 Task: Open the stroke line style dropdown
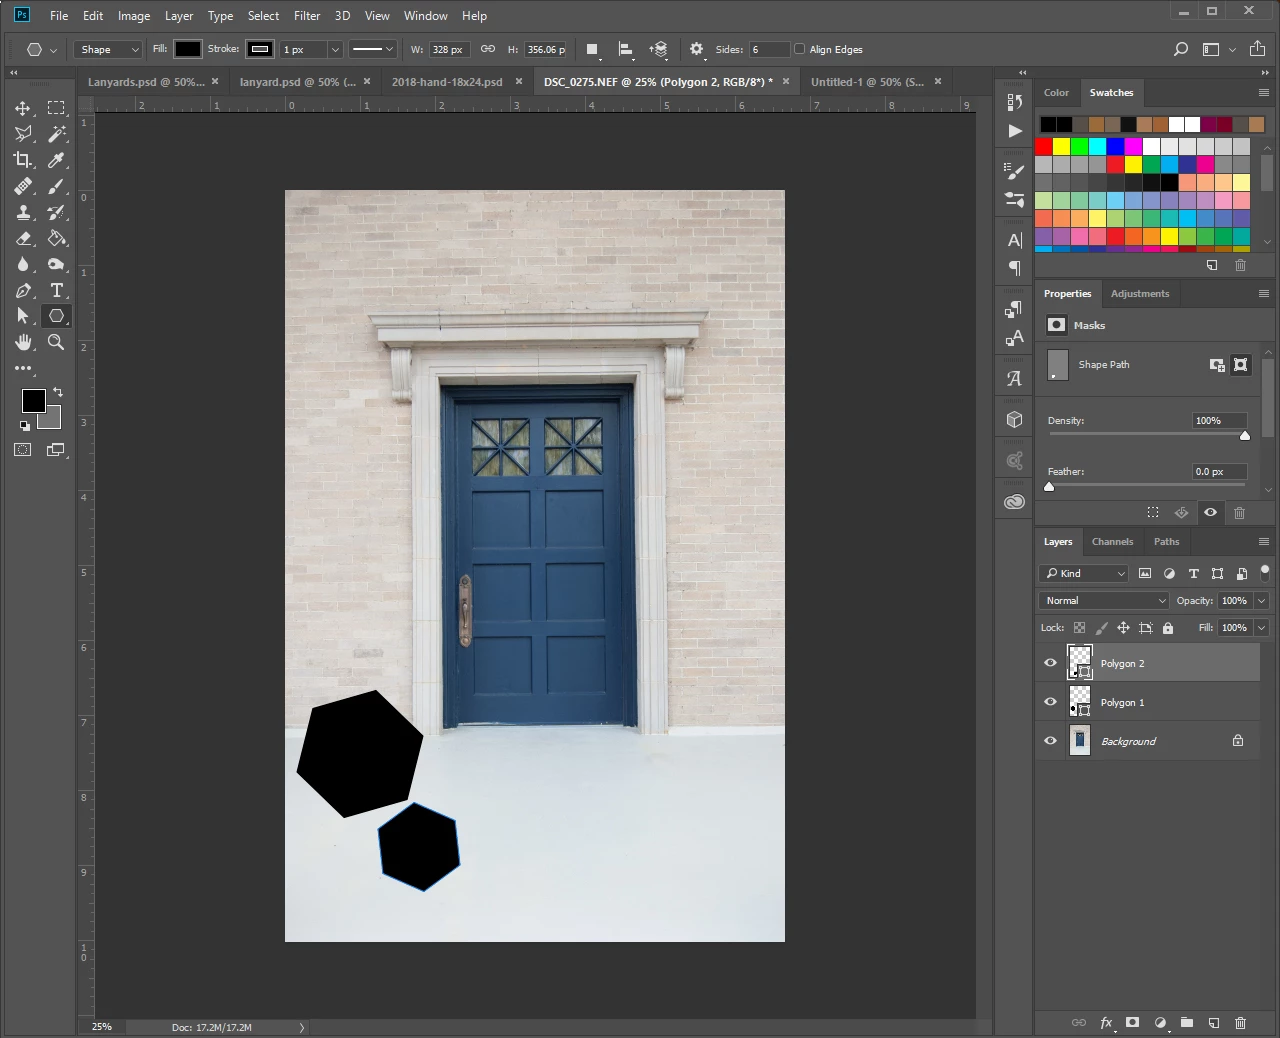coord(372,49)
